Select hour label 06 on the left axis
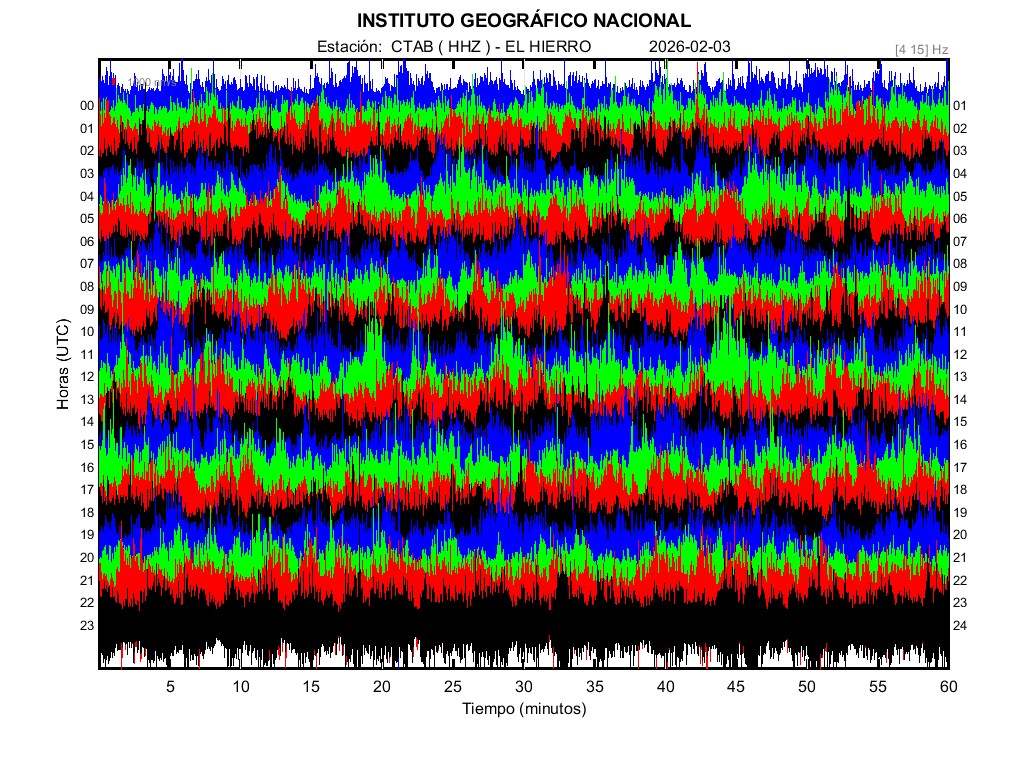1024x768 pixels. (x=87, y=241)
